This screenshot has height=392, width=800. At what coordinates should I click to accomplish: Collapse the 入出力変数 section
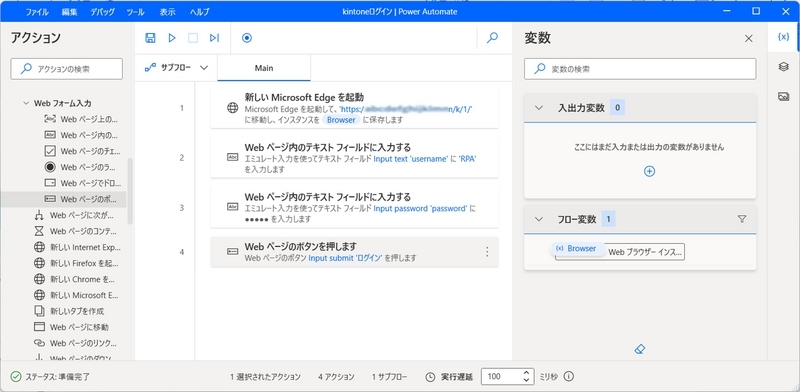pos(538,108)
